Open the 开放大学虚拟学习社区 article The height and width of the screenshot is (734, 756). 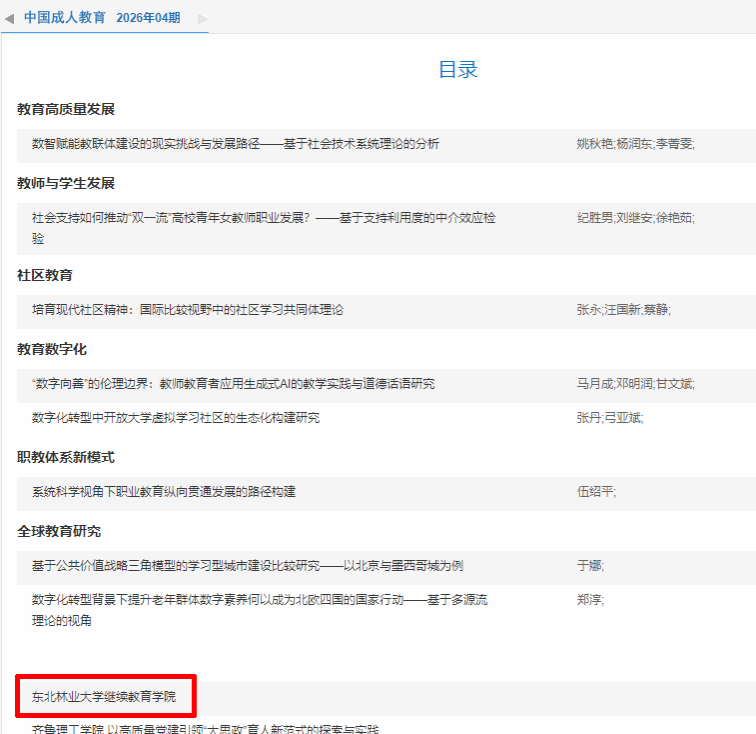(x=175, y=418)
